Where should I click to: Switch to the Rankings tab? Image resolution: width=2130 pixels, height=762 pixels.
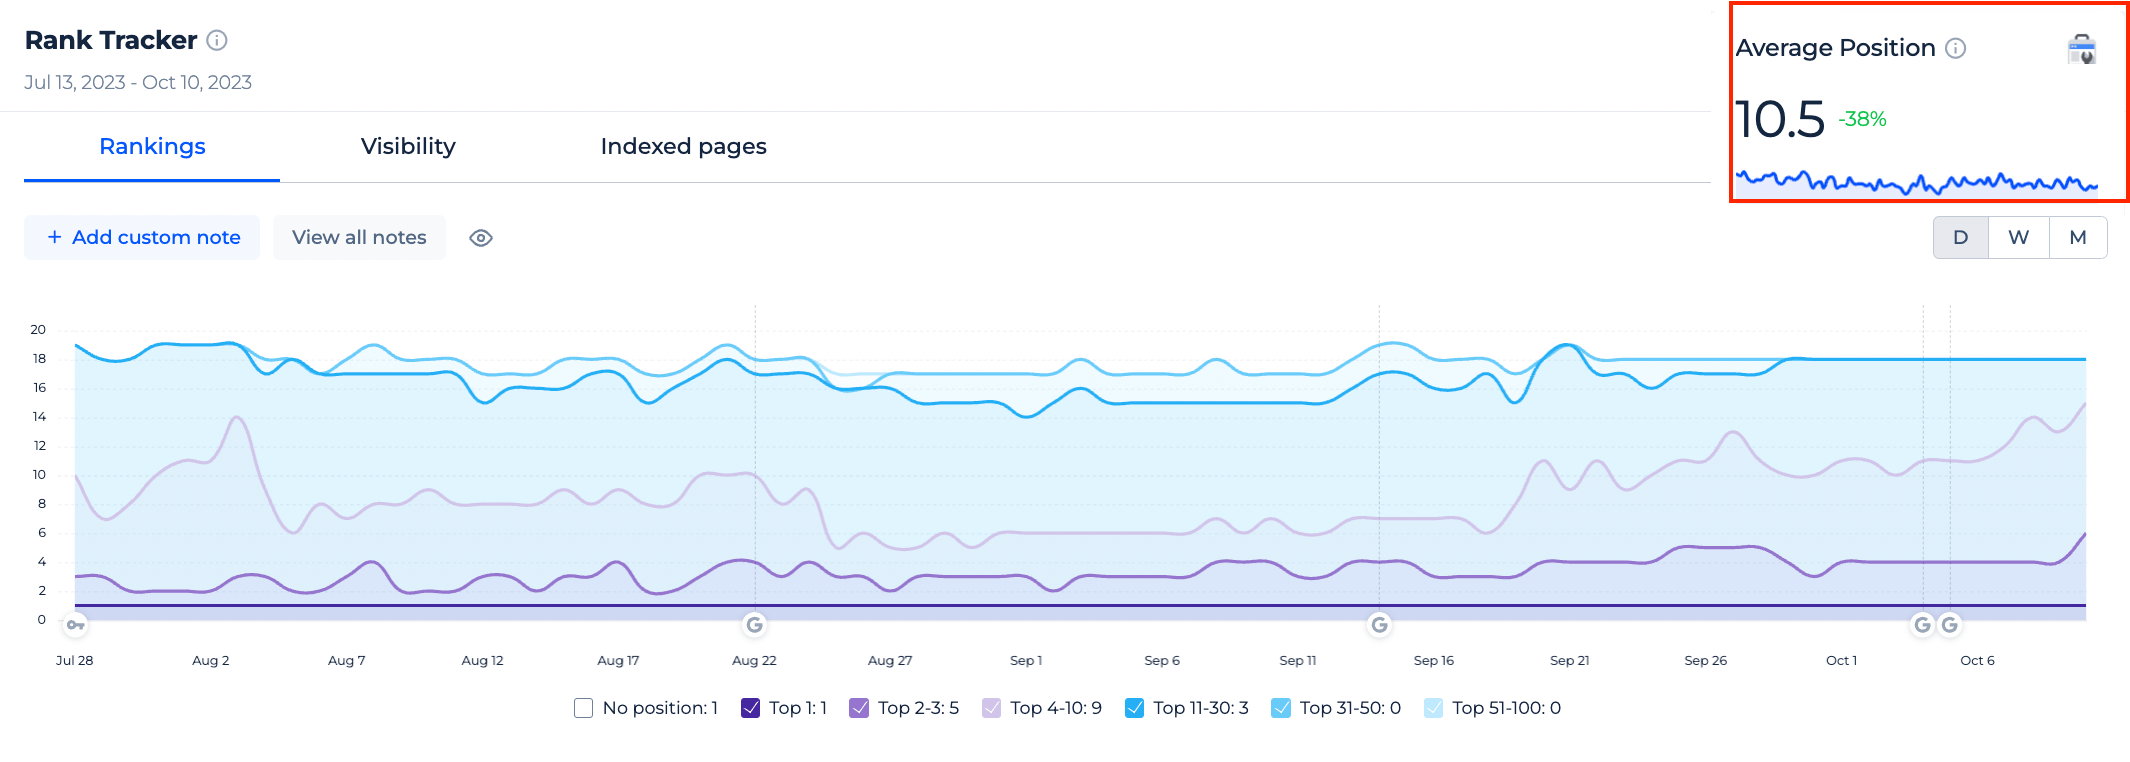point(152,147)
